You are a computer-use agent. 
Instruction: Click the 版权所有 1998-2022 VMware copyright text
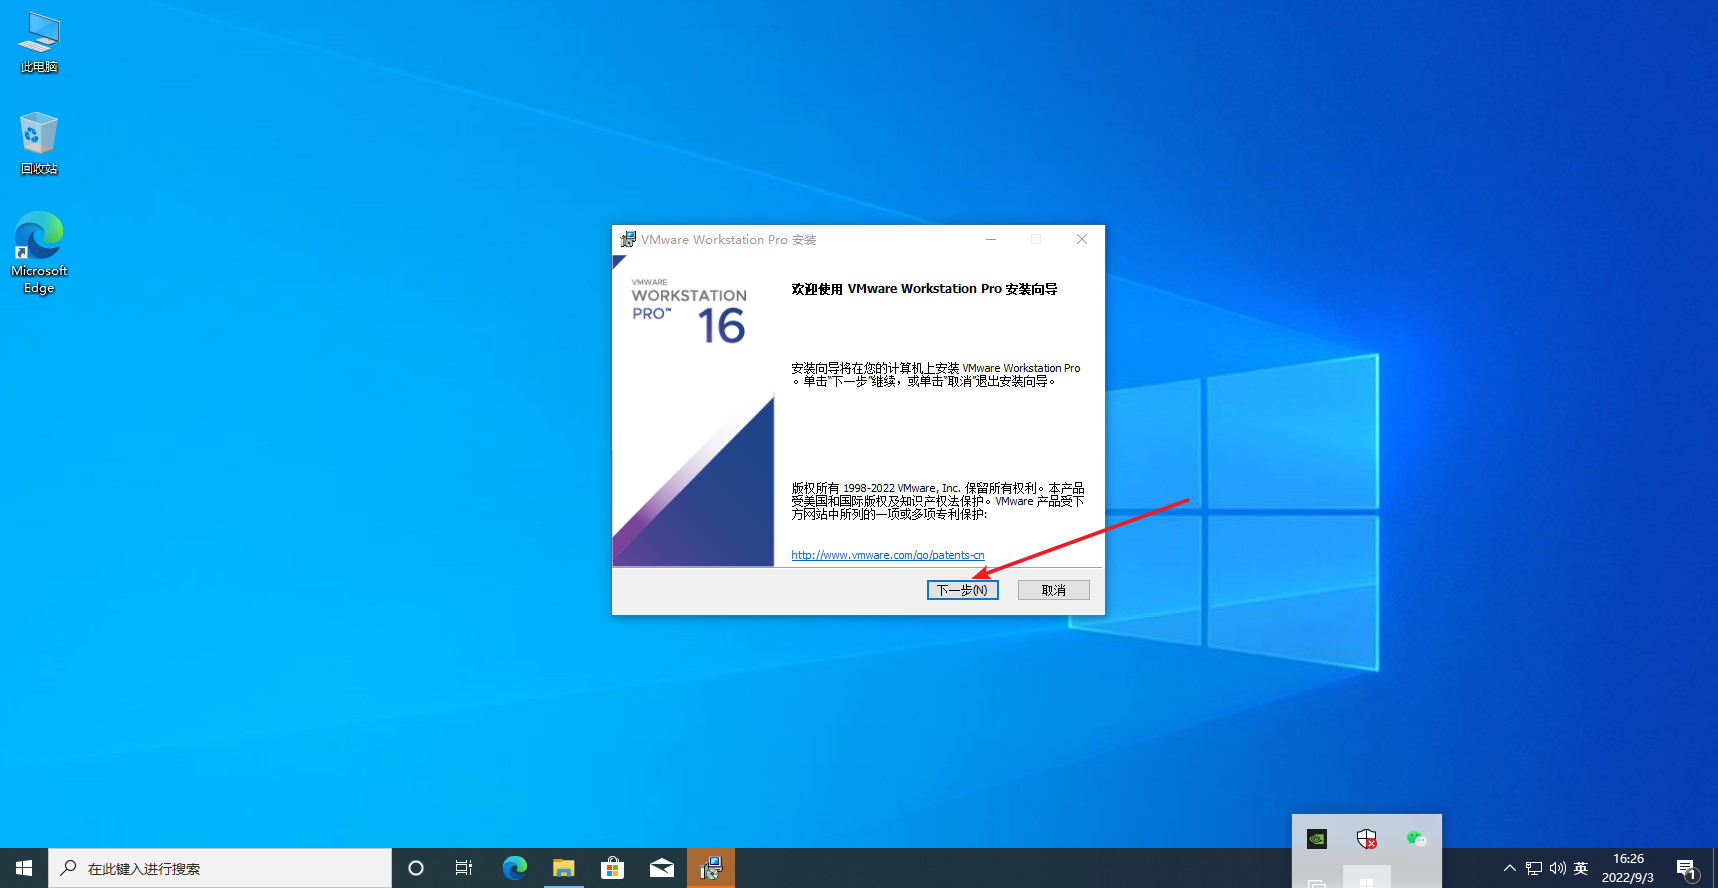click(938, 501)
